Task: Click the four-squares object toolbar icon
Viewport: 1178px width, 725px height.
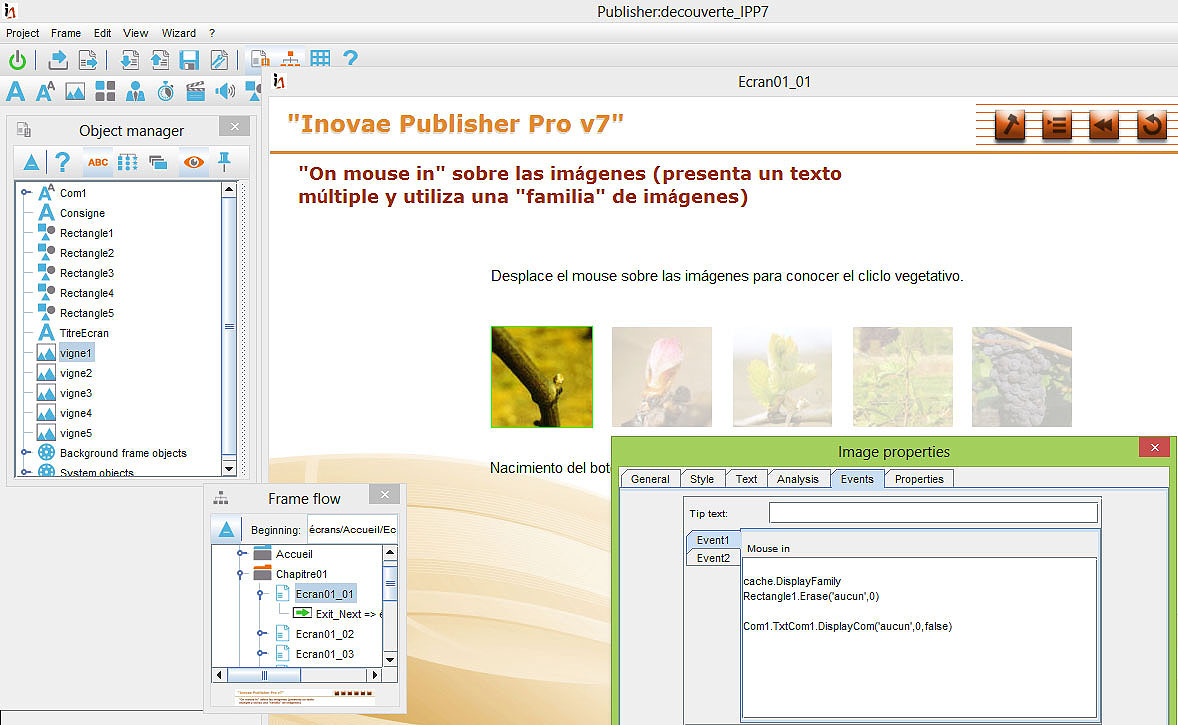Action: 105,92
